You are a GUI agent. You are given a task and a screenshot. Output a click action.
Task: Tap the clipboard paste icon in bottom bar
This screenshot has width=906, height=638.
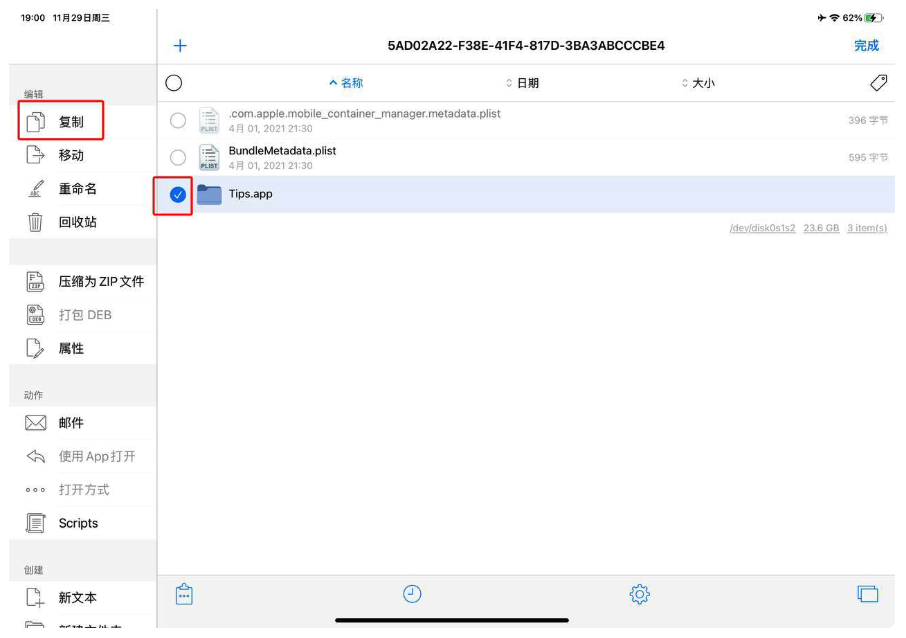coord(183,594)
